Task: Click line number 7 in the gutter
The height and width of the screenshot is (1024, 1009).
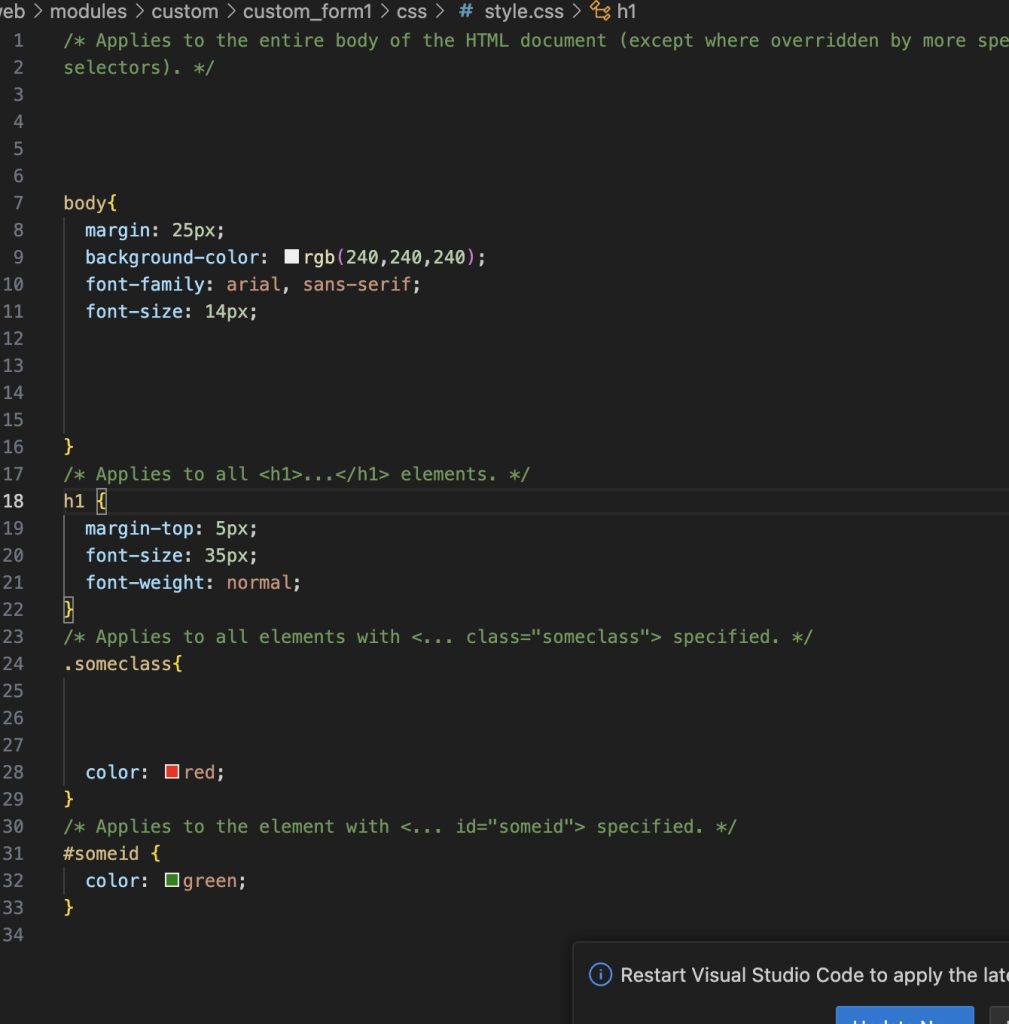Action: click(18, 203)
